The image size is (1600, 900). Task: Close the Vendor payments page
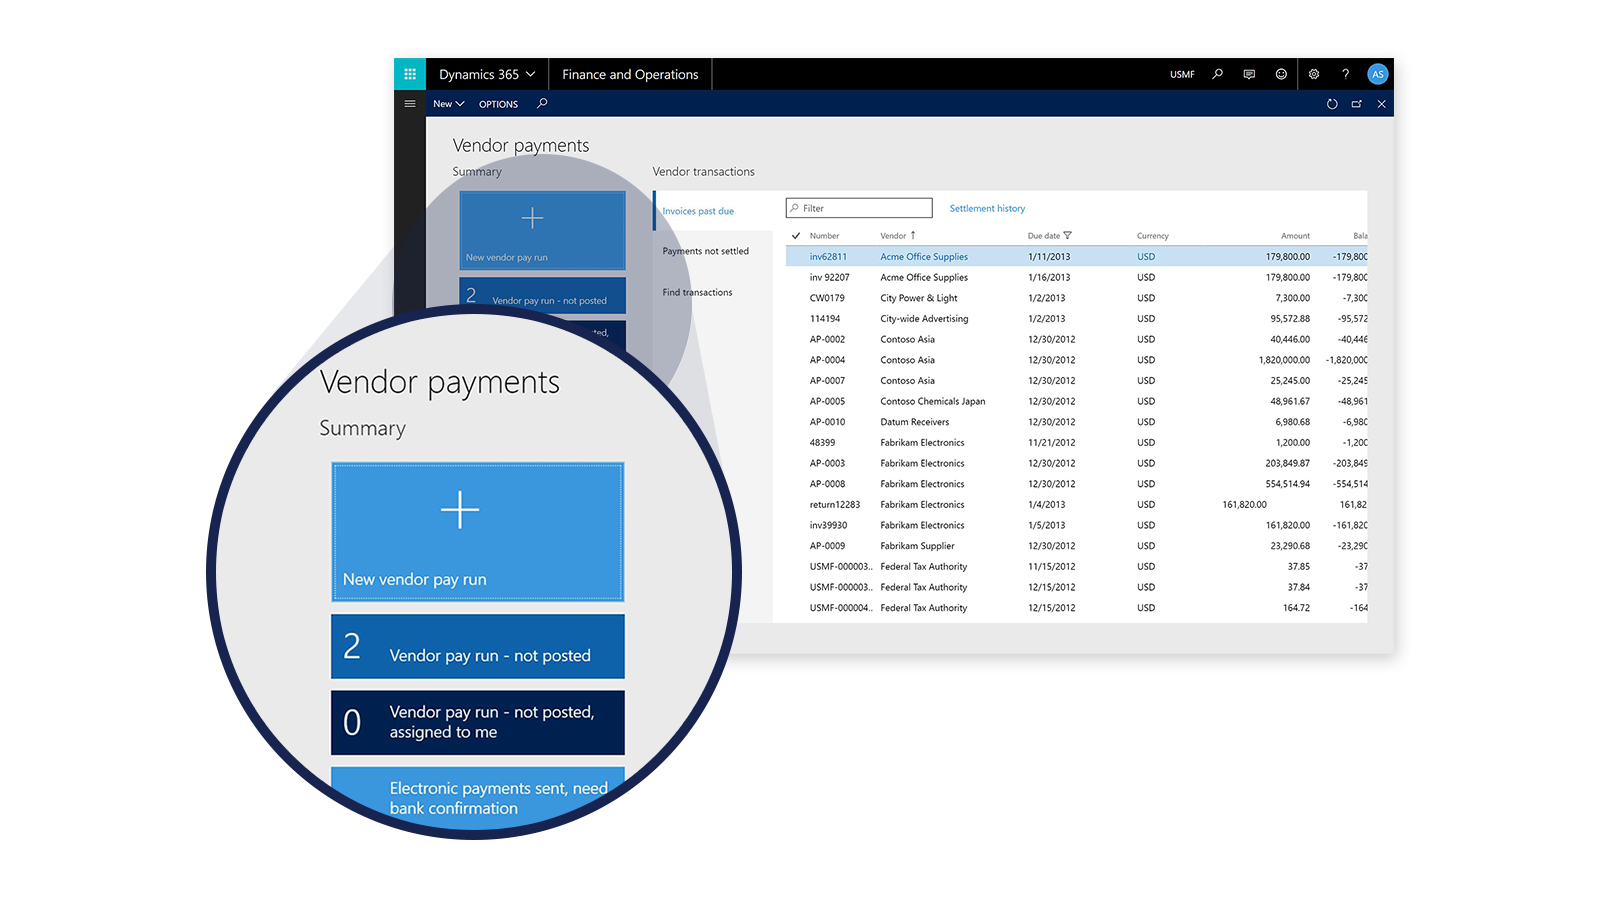click(x=1382, y=104)
